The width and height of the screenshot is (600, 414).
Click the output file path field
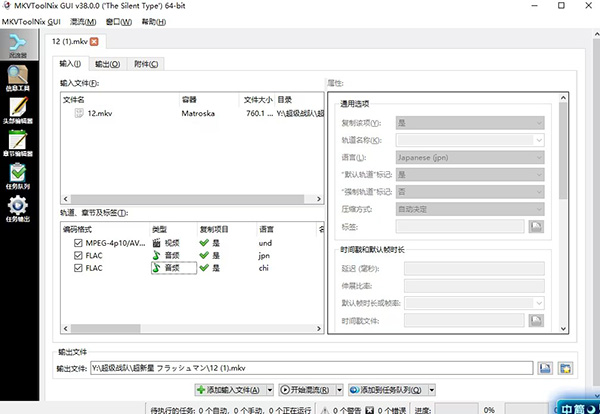coord(310,368)
